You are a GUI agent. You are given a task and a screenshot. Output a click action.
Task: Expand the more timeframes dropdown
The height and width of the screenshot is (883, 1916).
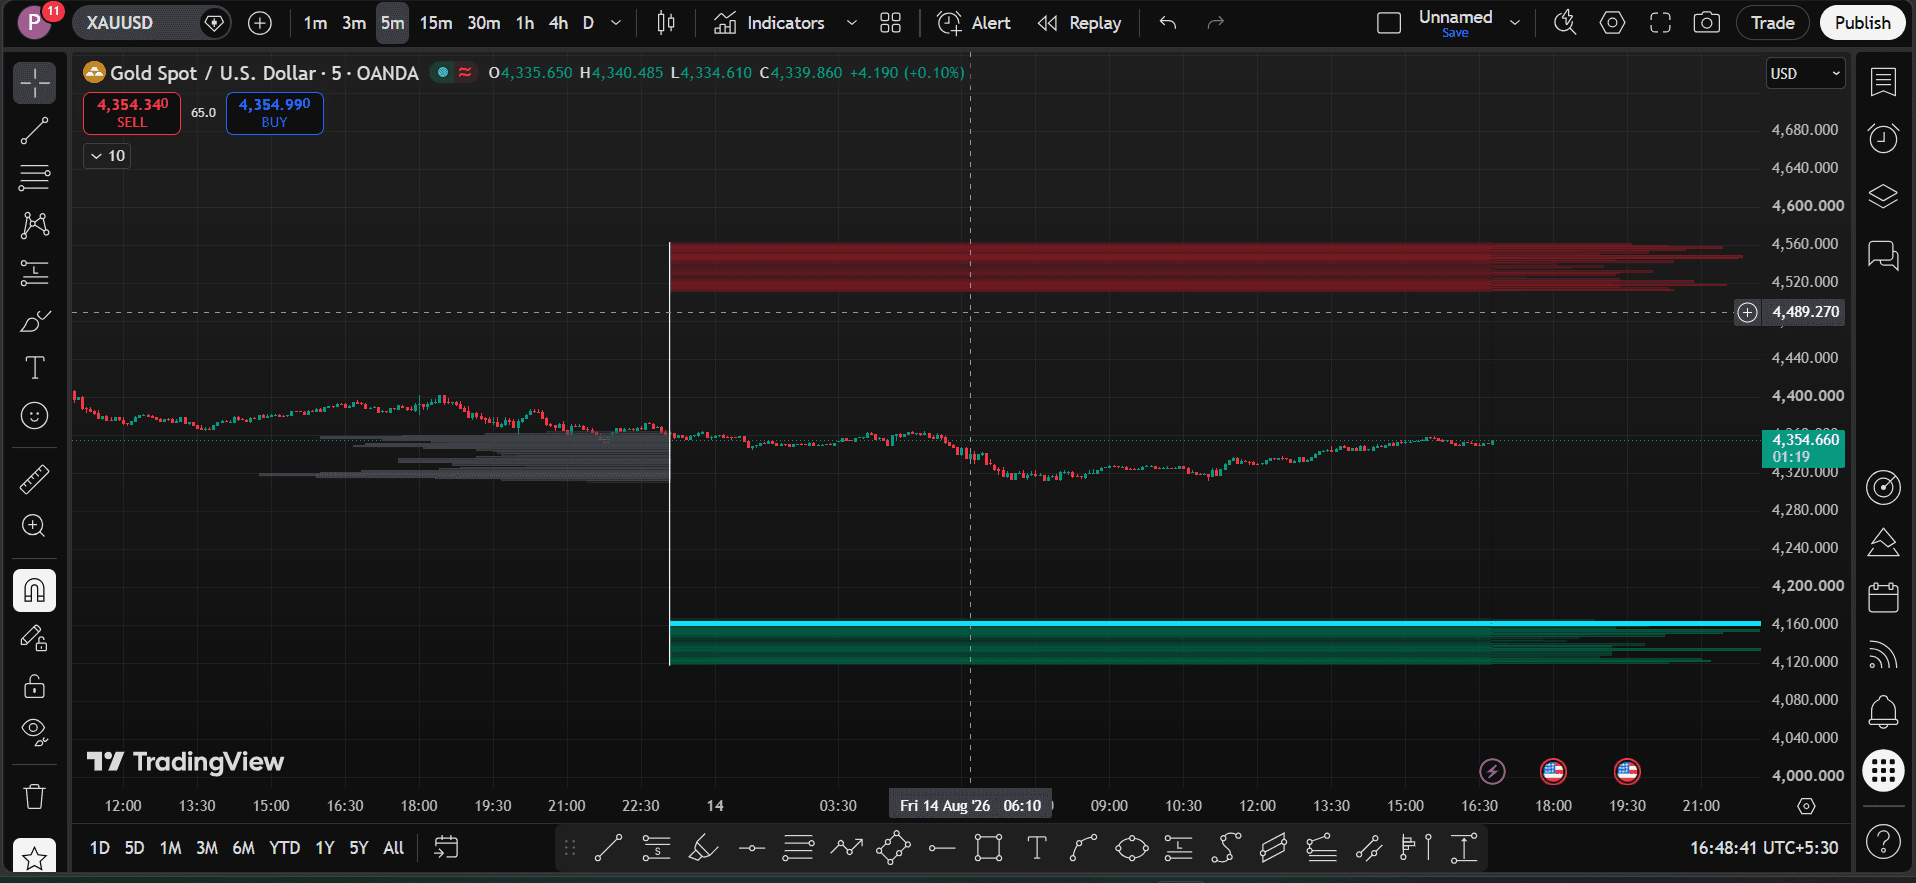tap(616, 23)
